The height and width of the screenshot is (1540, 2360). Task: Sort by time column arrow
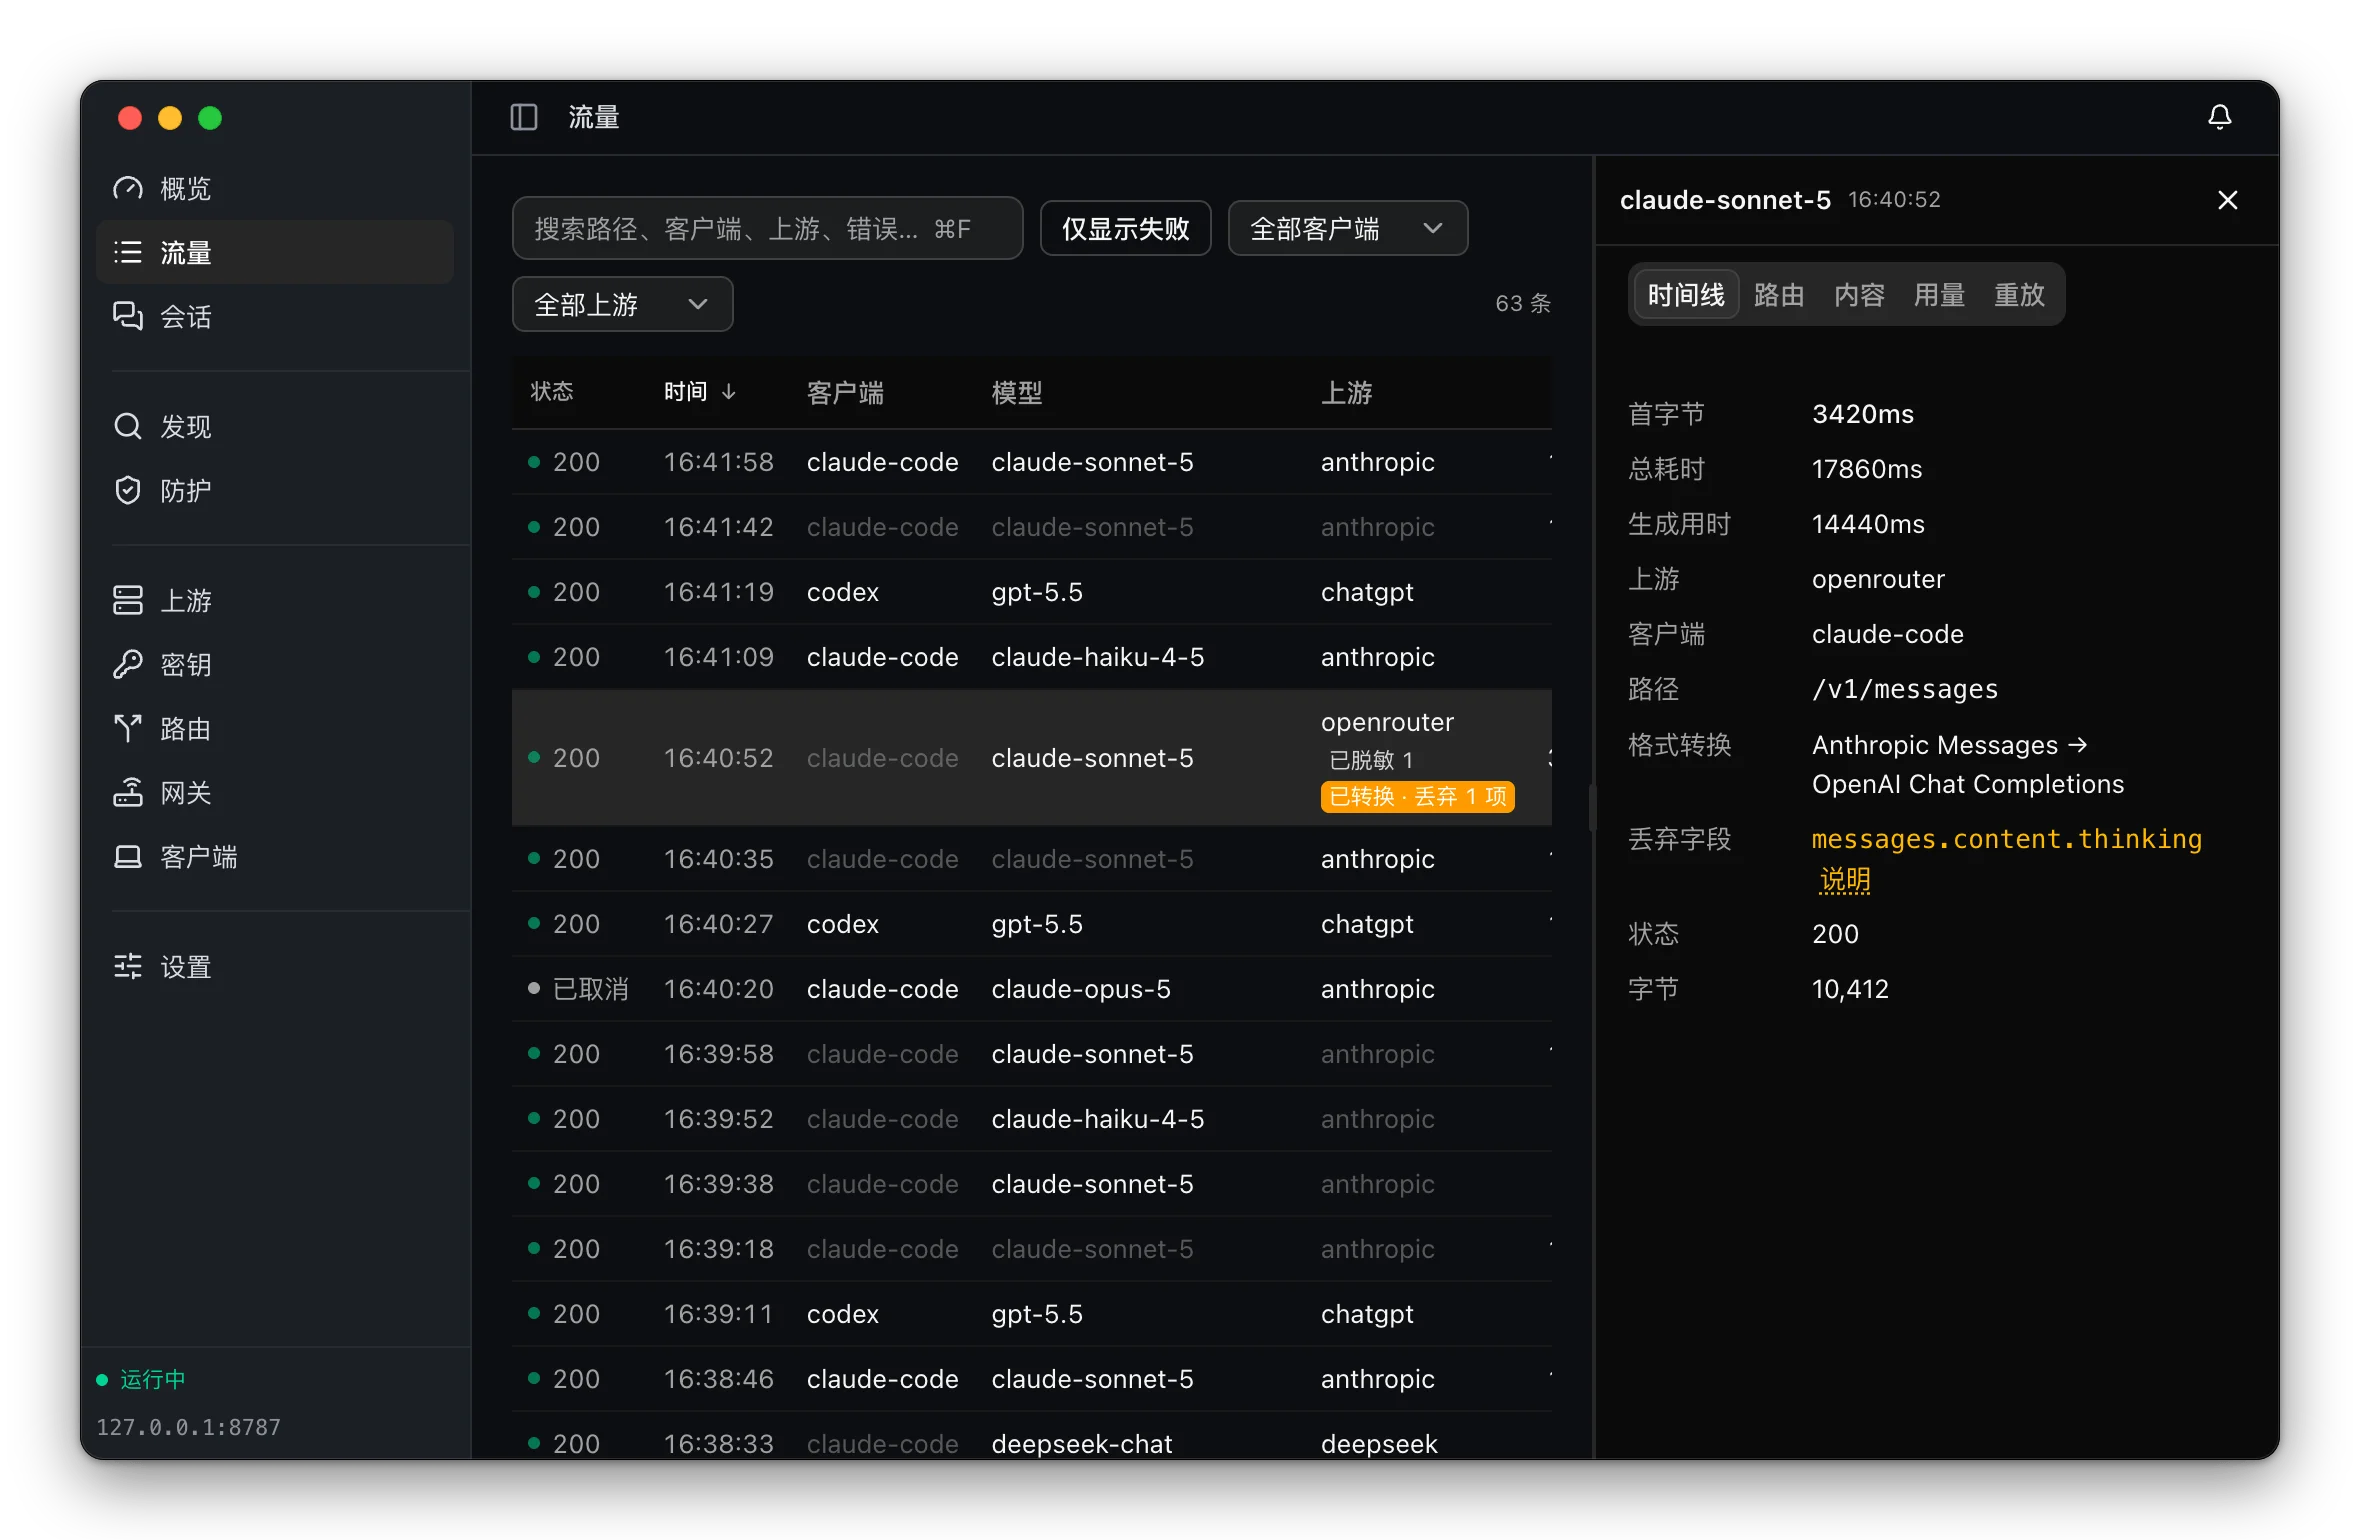click(729, 391)
